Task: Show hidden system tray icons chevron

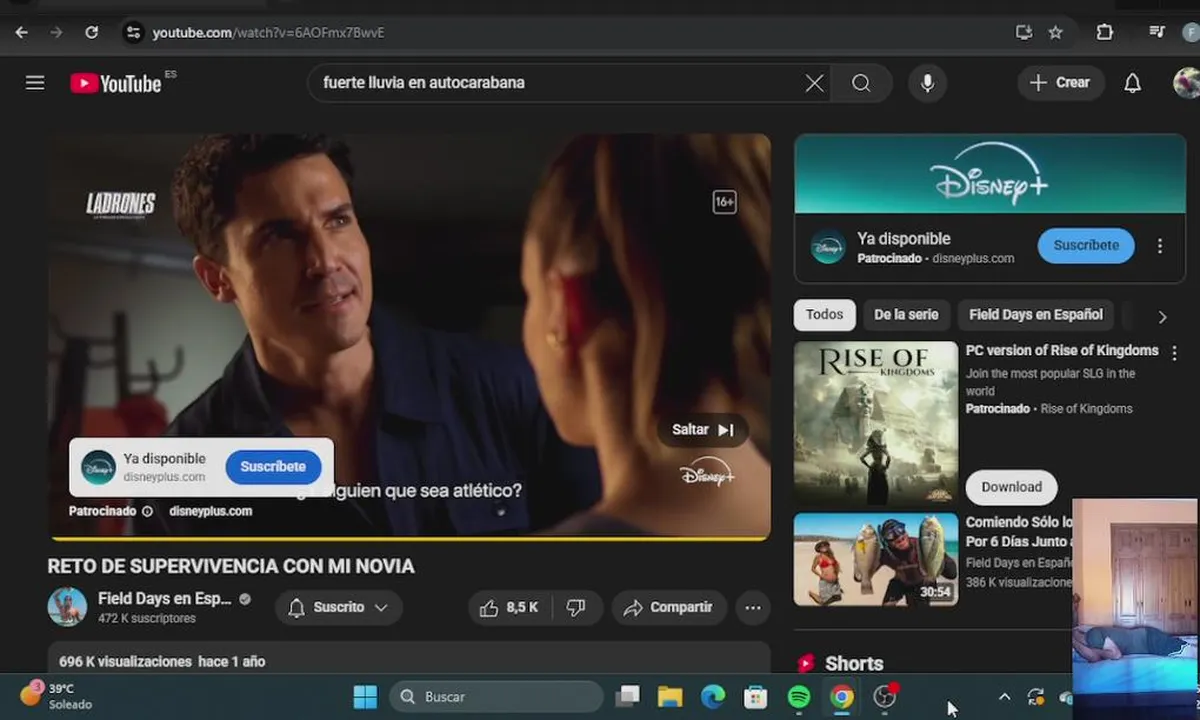Action: (1004, 697)
